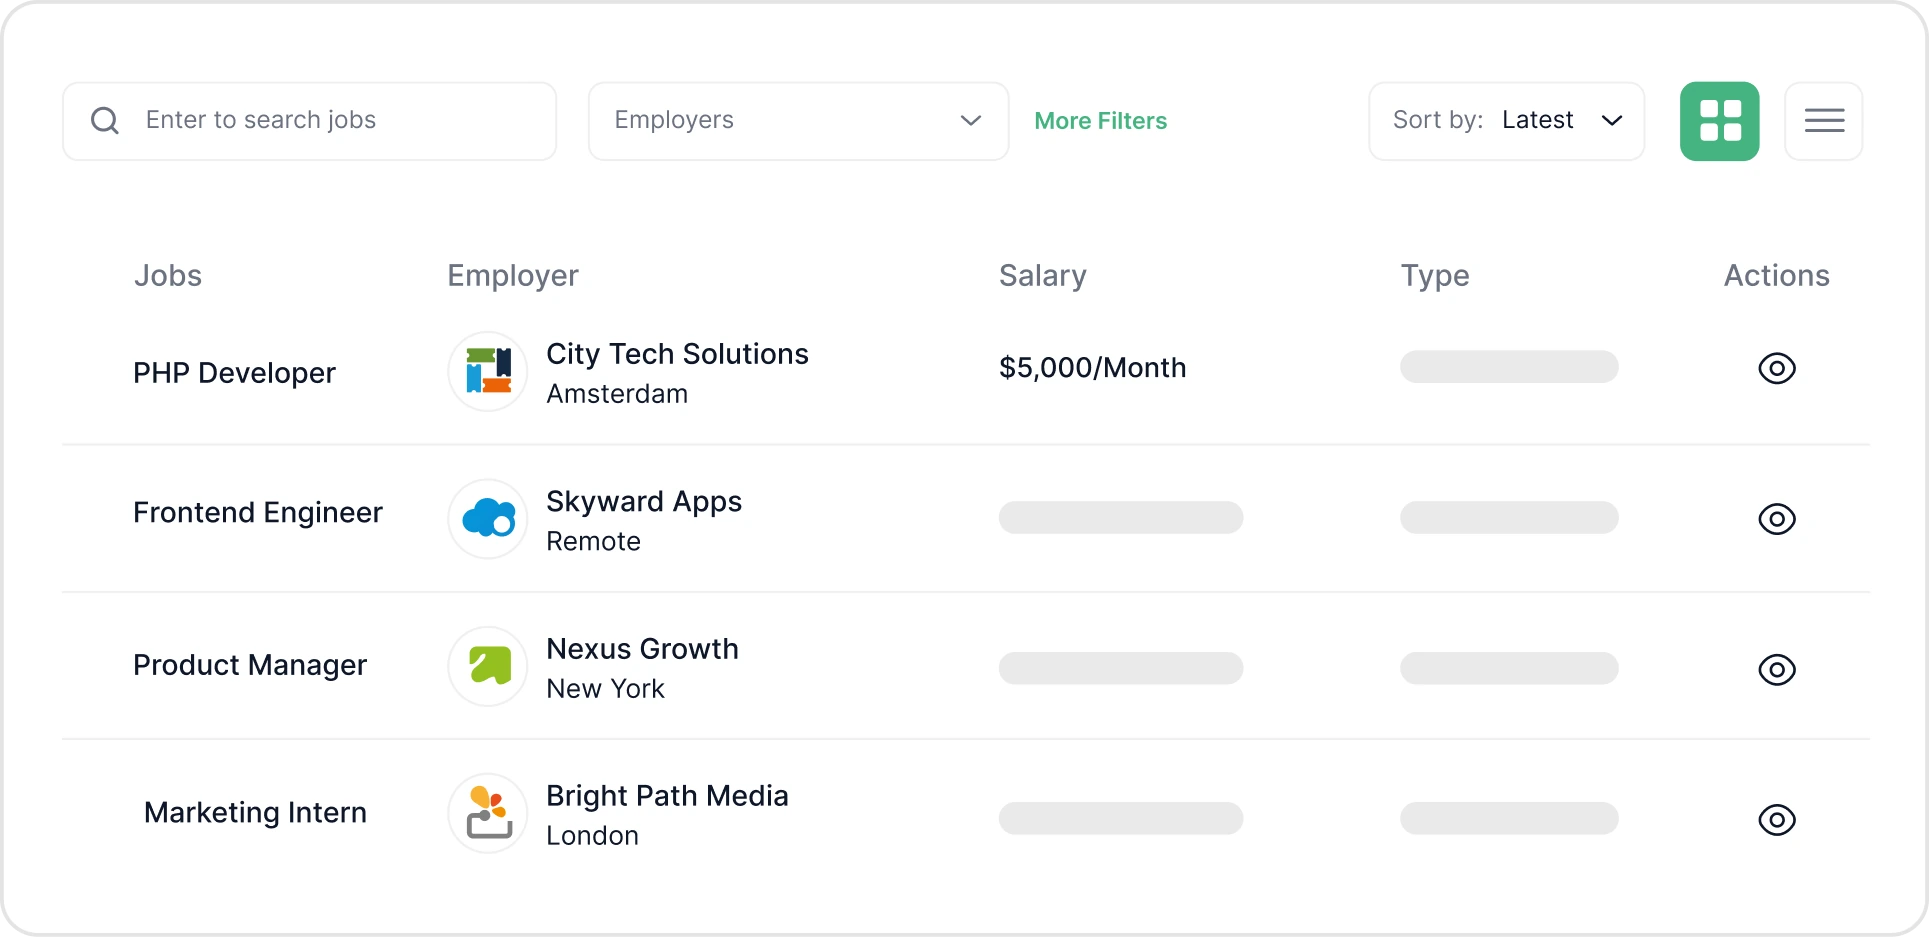
Task: Open the Employers dropdown
Action: pyautogui.click(x=798, y=121)
